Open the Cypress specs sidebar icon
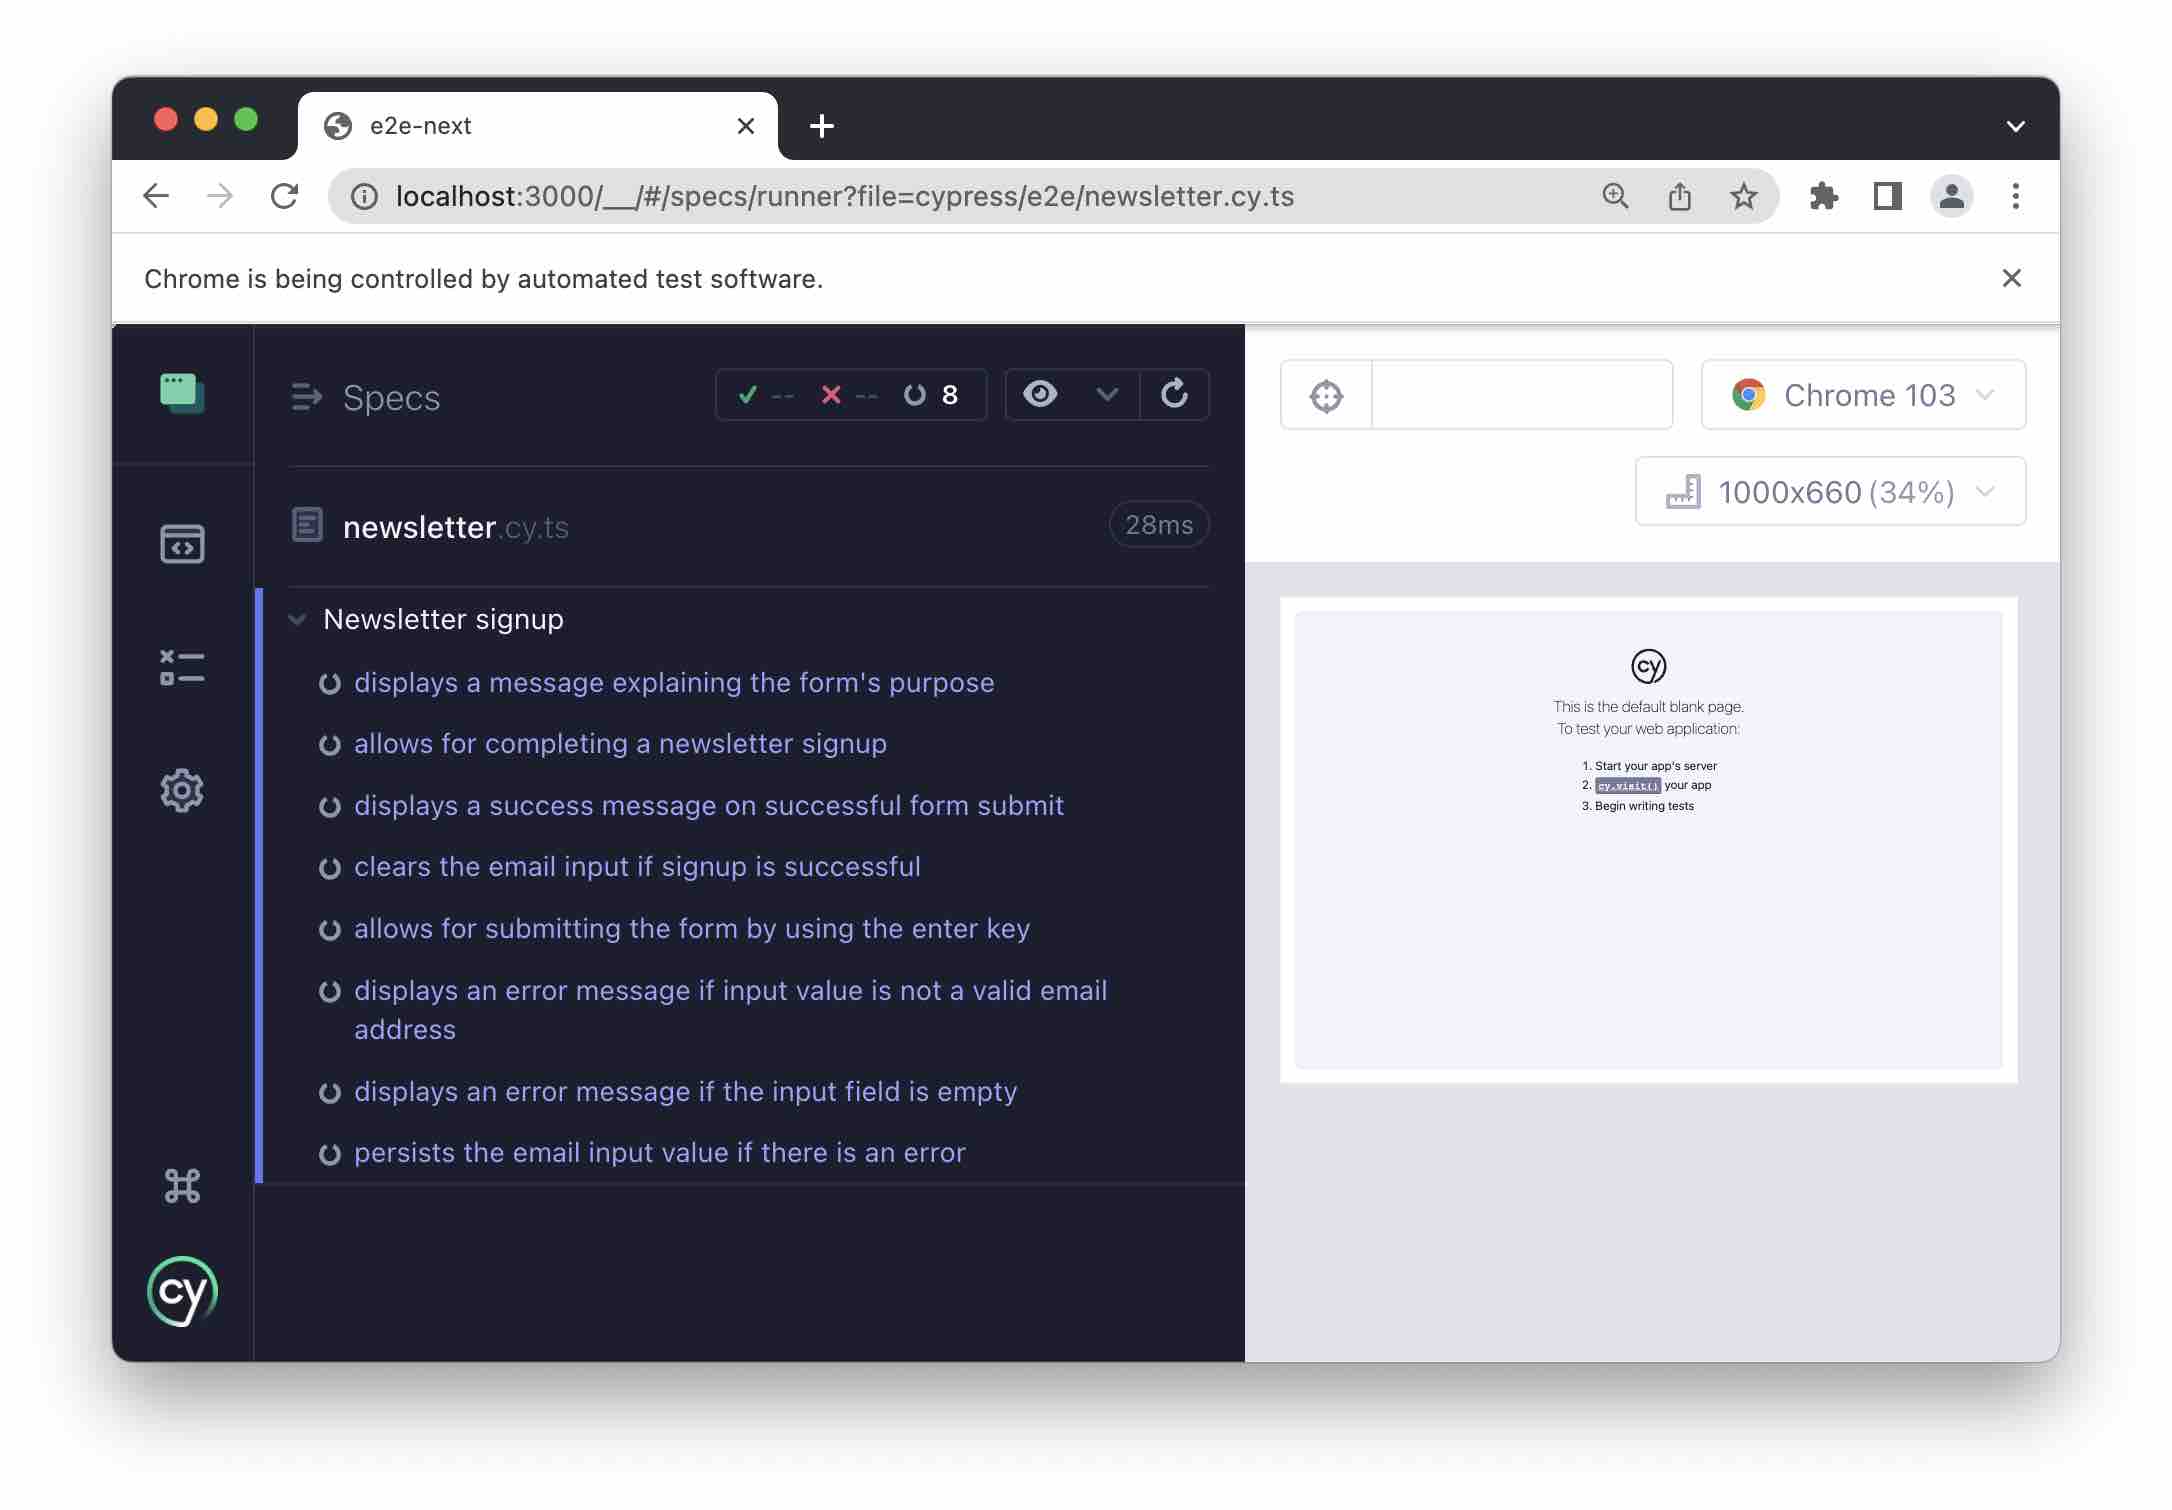 182,394
